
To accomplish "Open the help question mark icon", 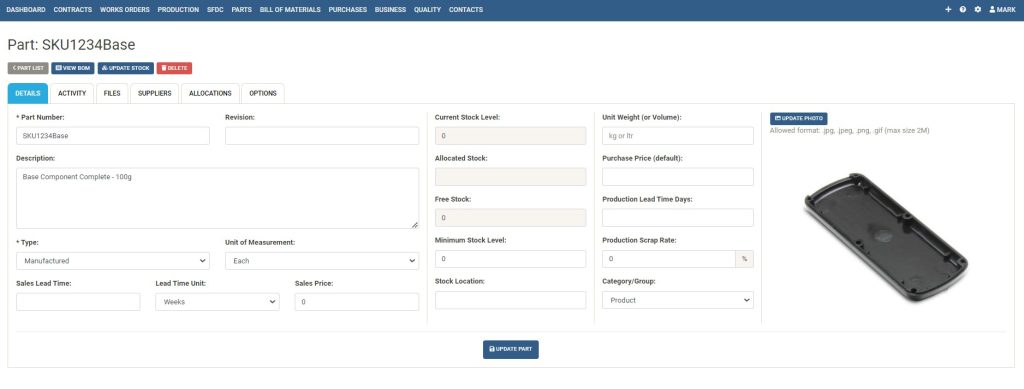I will click(963, 10).
